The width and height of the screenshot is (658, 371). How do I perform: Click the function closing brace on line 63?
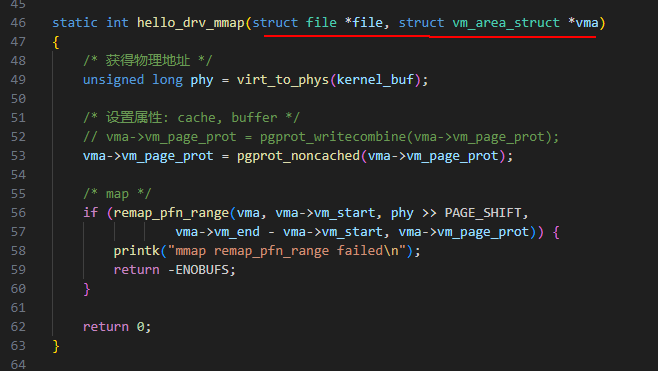point(56,346)
